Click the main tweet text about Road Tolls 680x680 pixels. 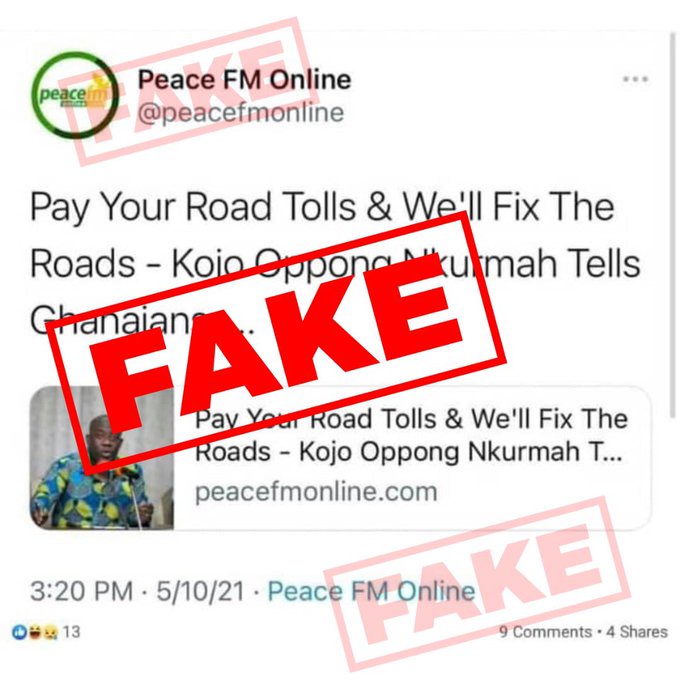[335, 263]
